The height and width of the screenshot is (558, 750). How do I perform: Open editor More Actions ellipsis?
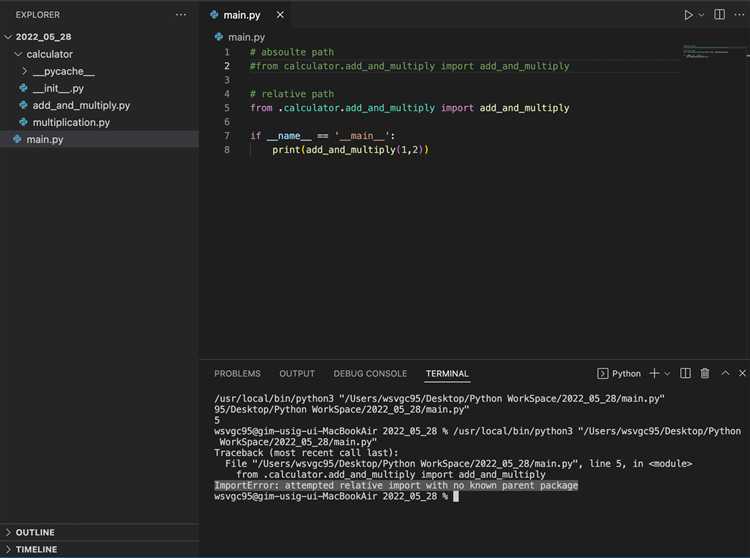(x=739, y=14)
